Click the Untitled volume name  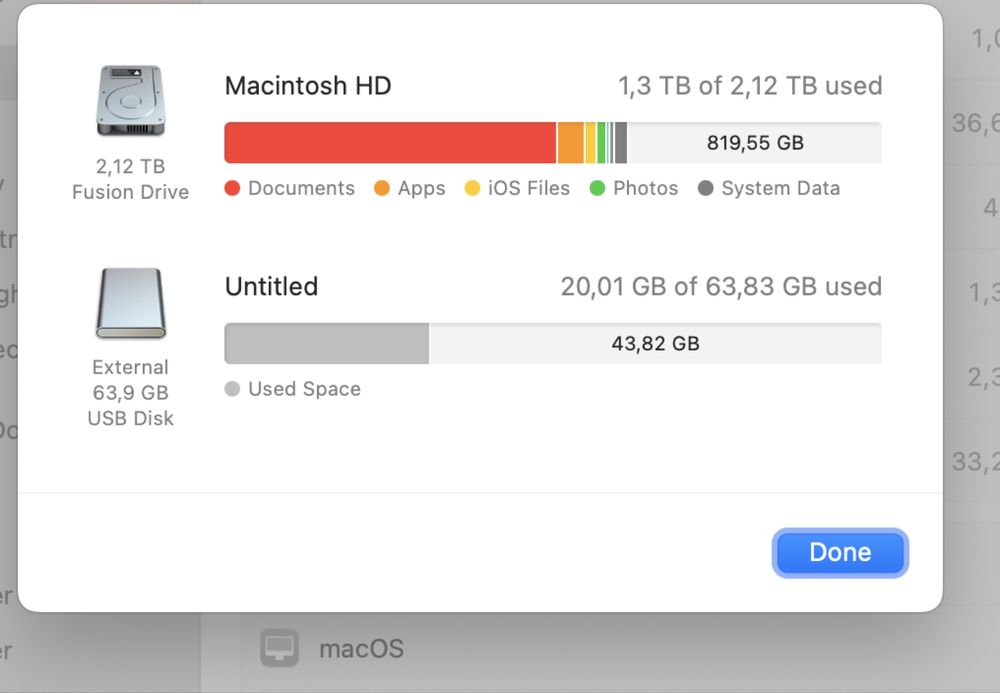(271, 287)
